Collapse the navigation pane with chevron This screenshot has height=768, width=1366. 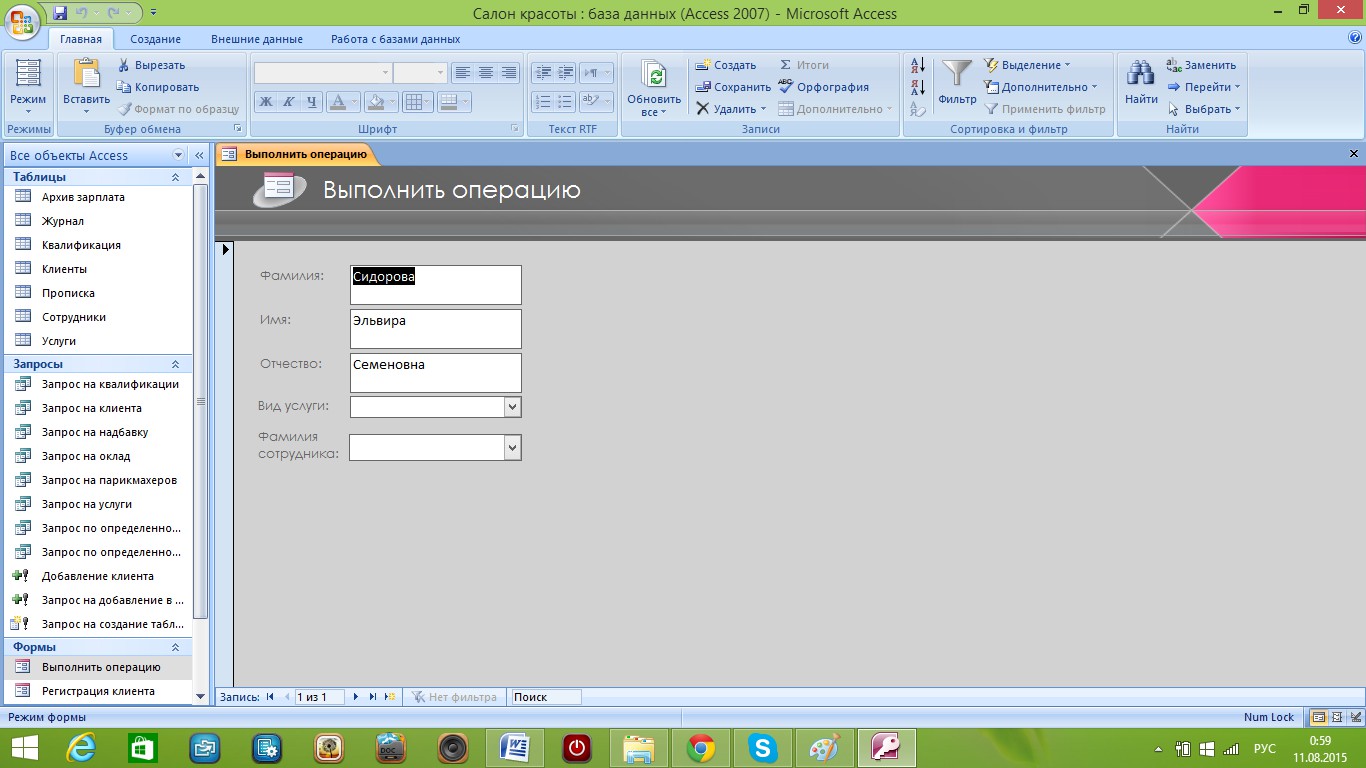[x=199, y=155]
